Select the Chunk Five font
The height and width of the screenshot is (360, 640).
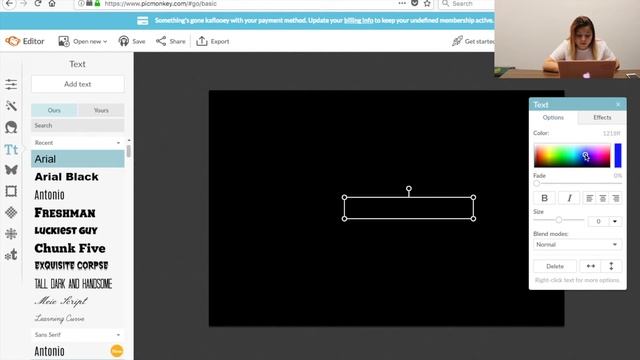click(78, 248)
